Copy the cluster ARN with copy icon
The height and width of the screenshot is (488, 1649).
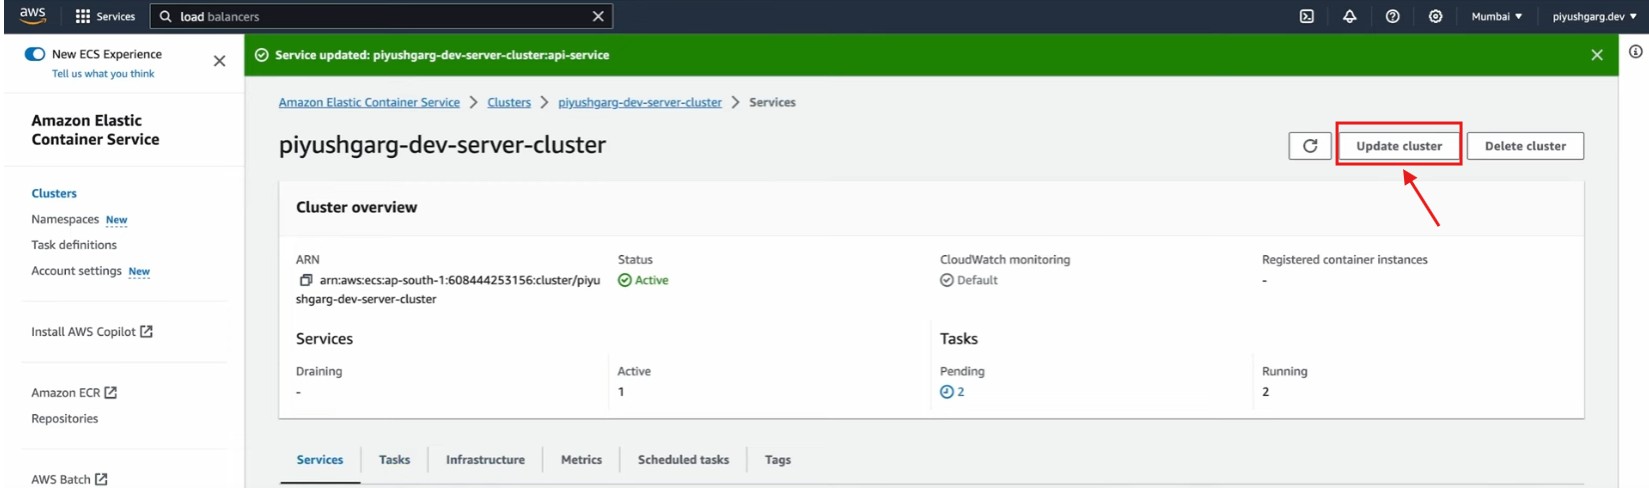click(306, 281)
